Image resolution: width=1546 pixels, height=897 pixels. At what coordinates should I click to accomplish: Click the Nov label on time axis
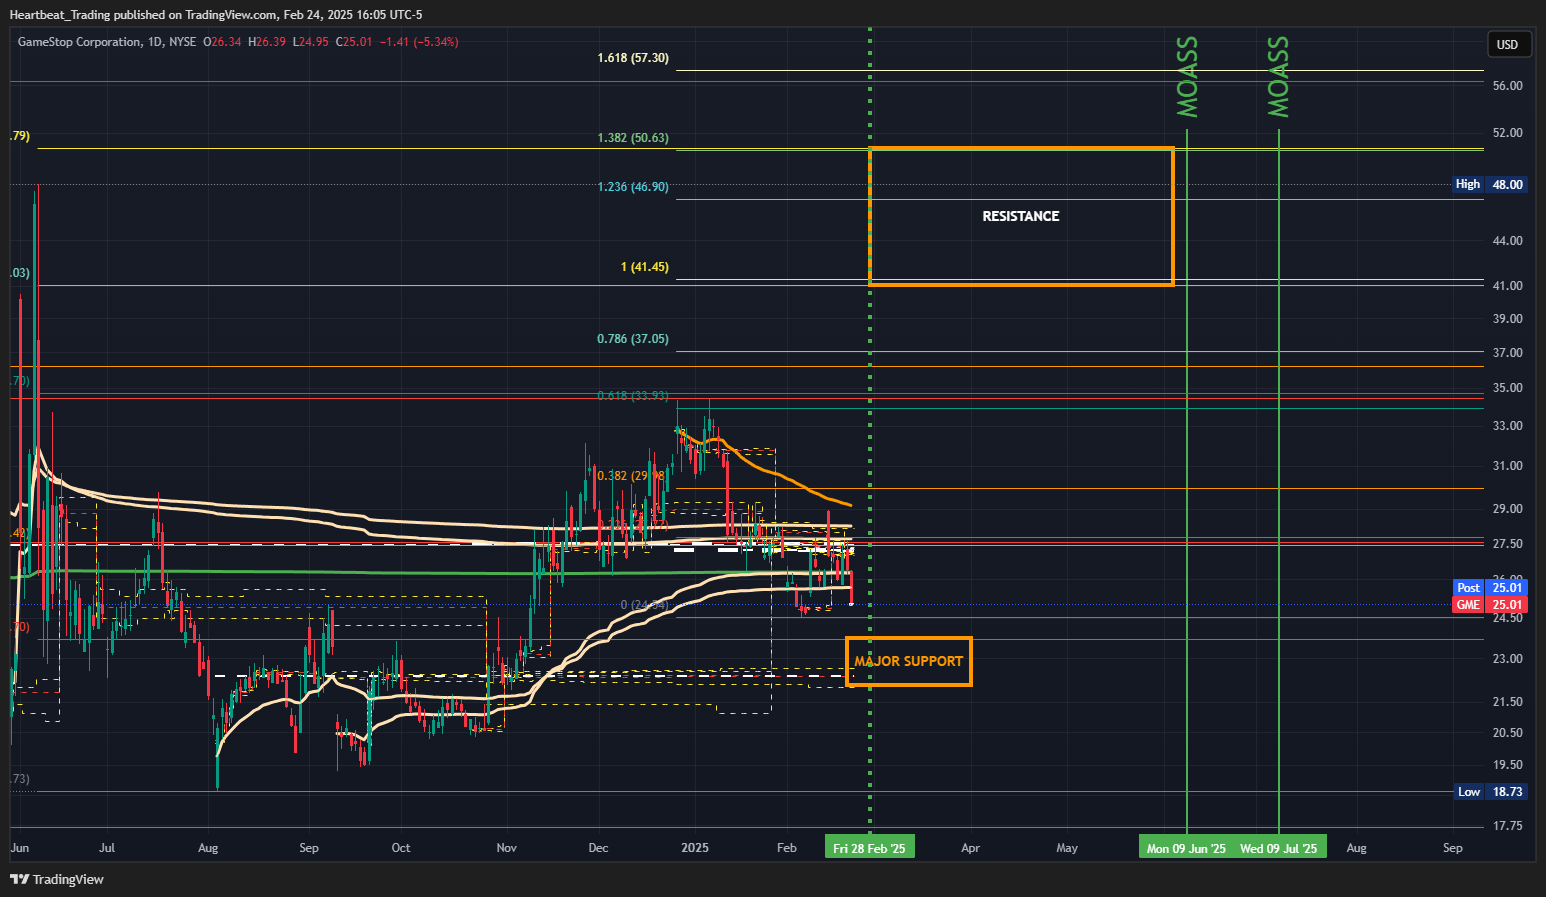click(507, 848)
